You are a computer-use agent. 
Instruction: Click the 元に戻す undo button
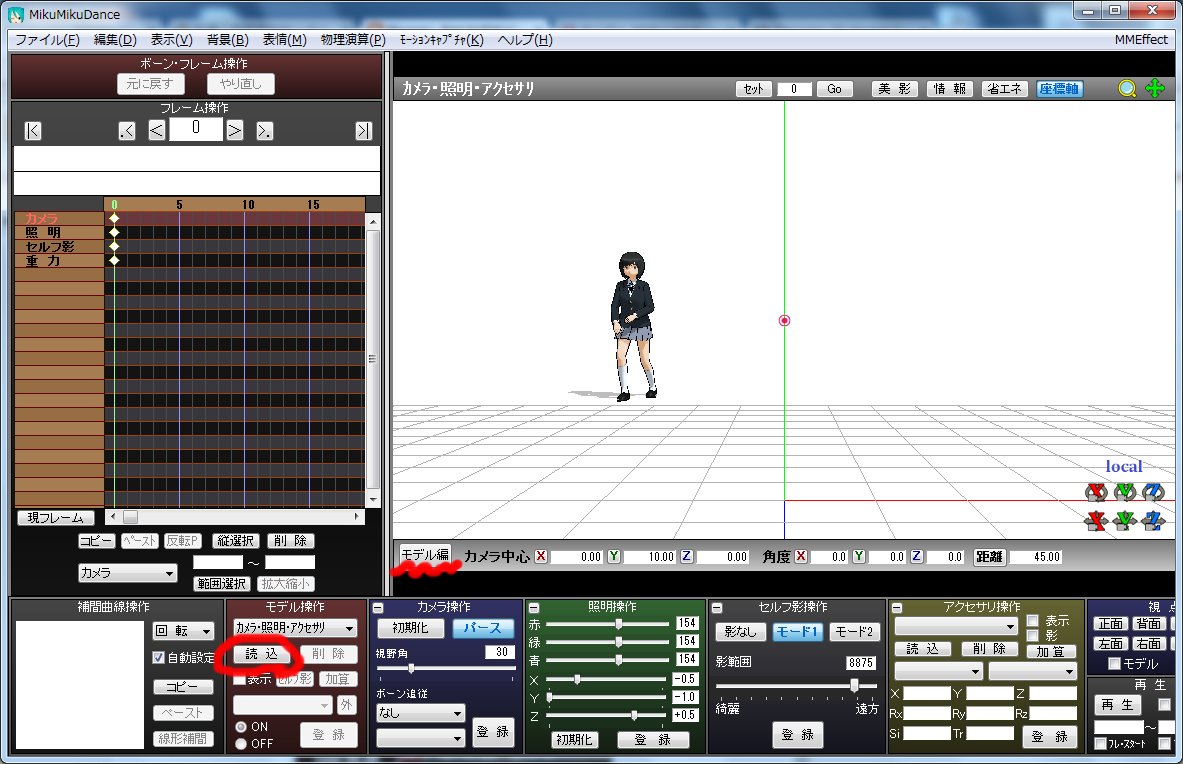150,84
